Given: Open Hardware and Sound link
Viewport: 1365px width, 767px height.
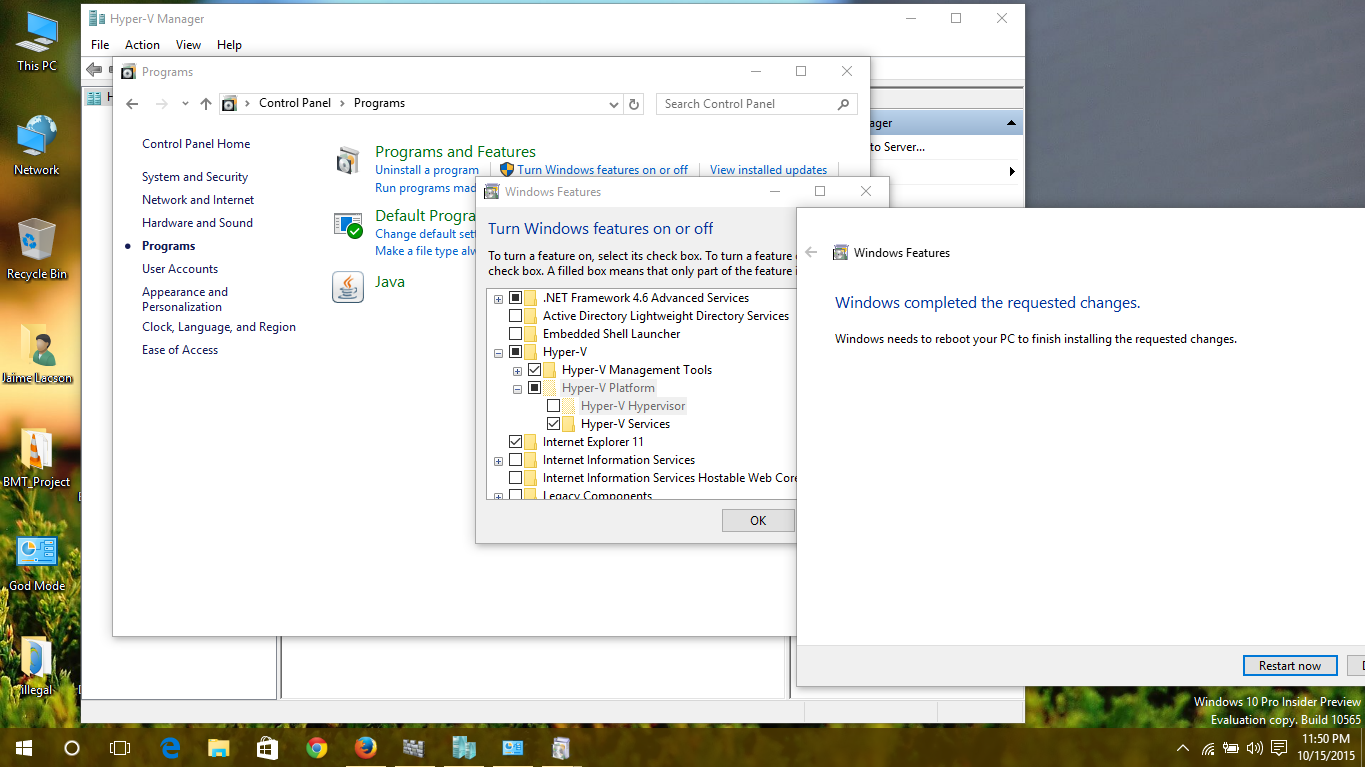Looking at the screenshot, I should (x=197, y=223).
